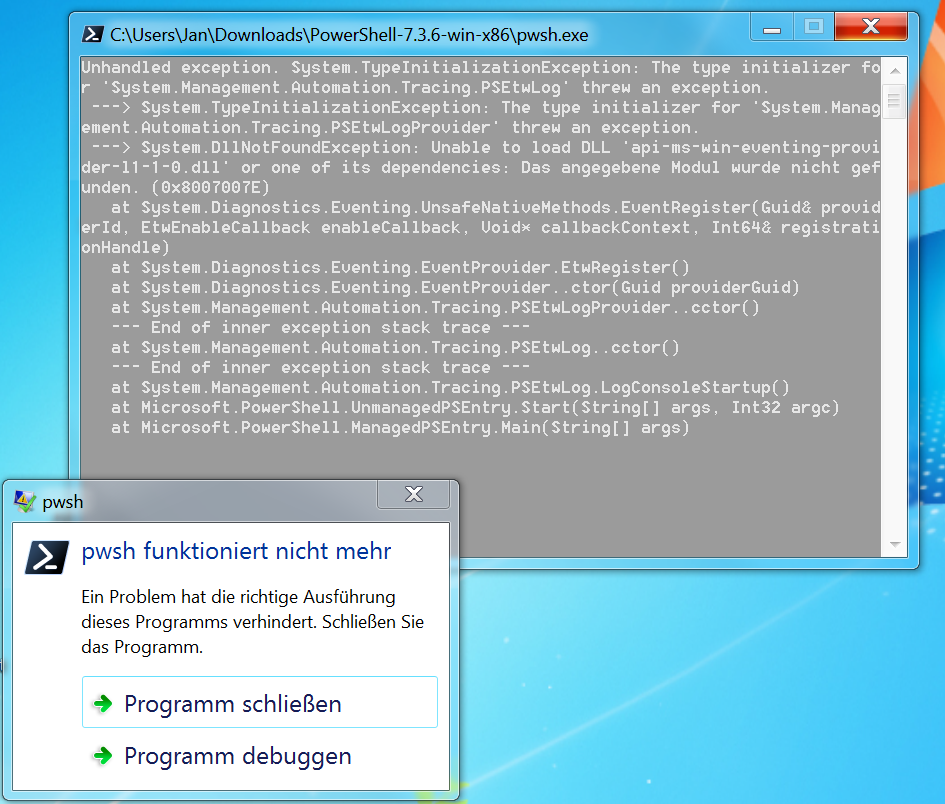Maximize the pwsh.exe console window
Screen dimensions: 945x804
coord(812,26)
